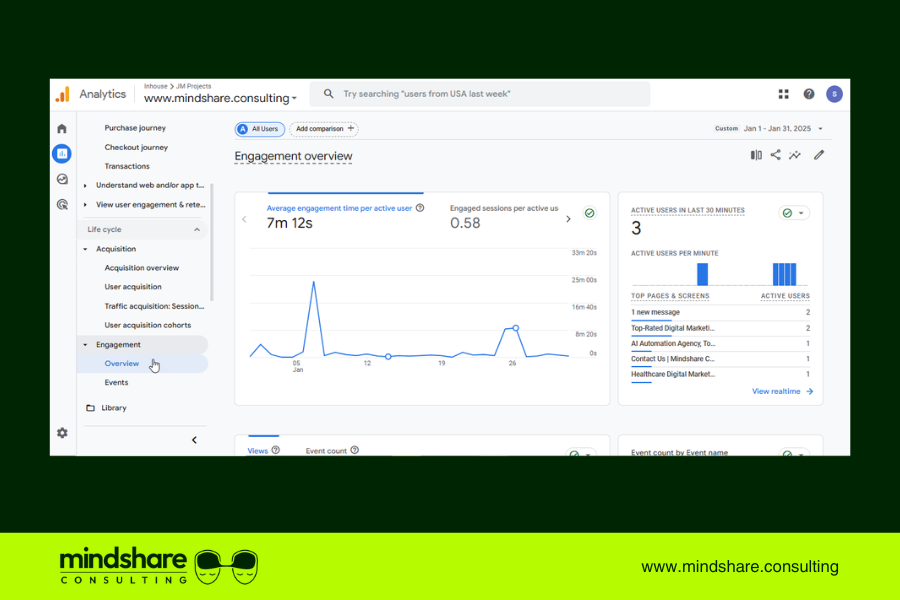
Task: Click the sidebar scrollbar
Action: [212, 242]
